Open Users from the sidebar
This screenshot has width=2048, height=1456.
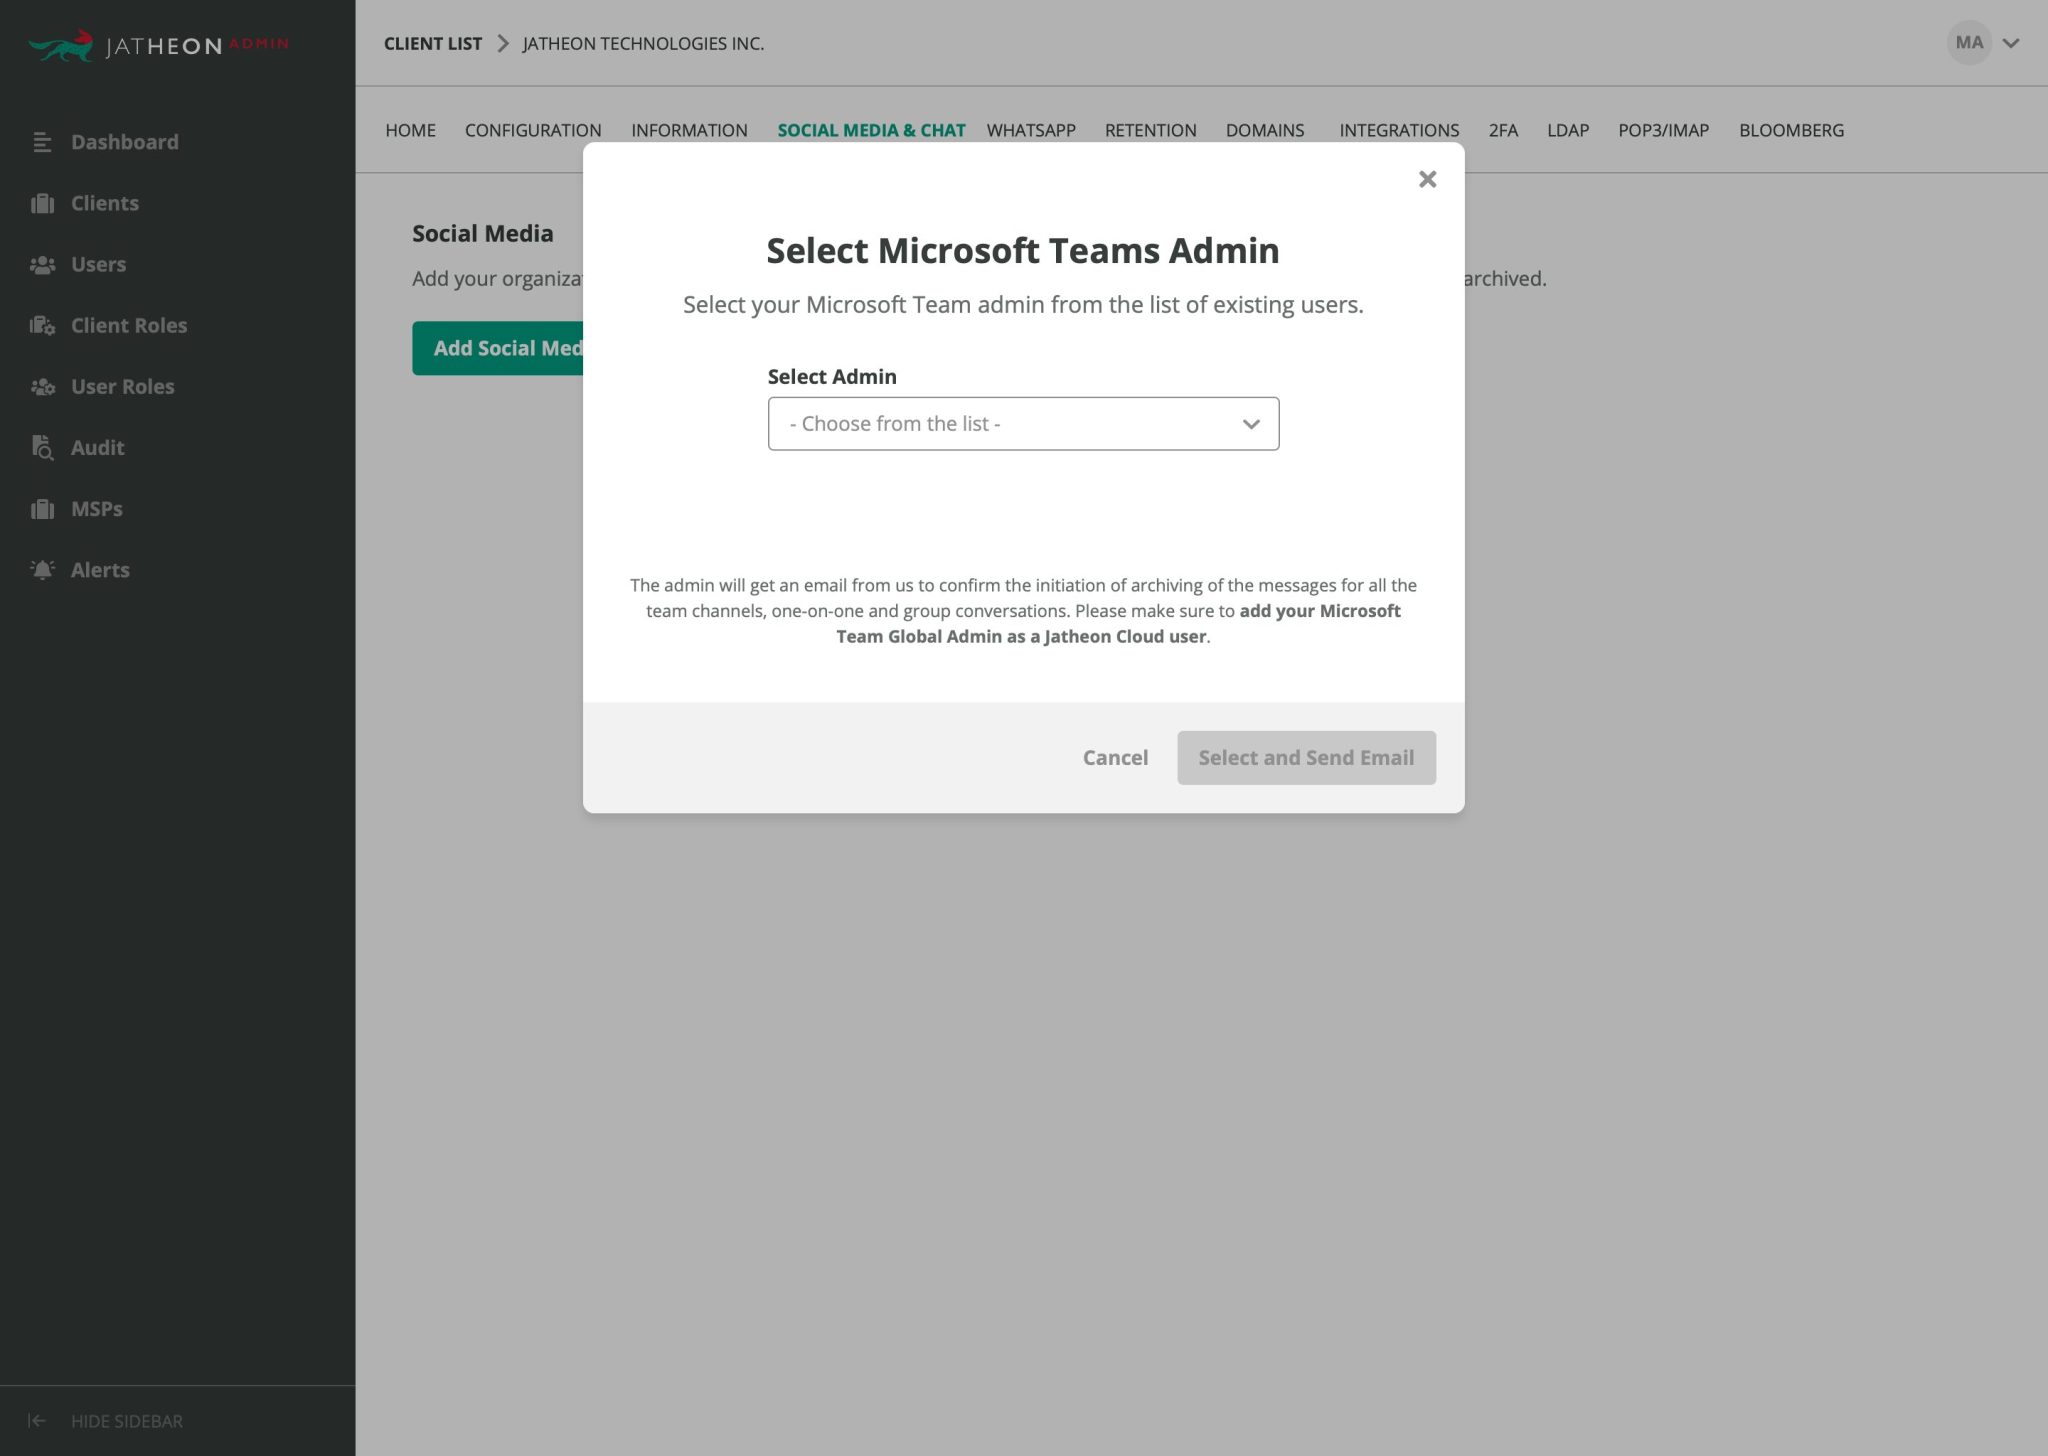pos(98,265)
